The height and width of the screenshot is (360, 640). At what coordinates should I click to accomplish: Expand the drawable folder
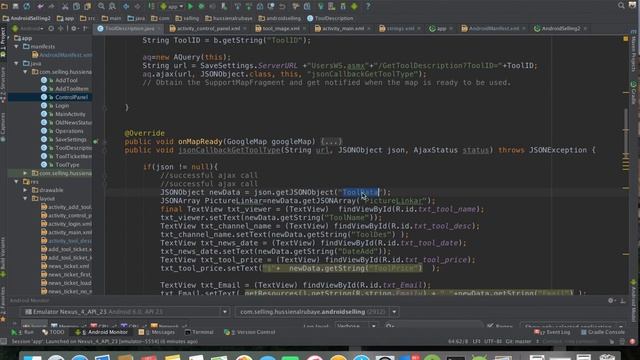click(x=25, y=190)
